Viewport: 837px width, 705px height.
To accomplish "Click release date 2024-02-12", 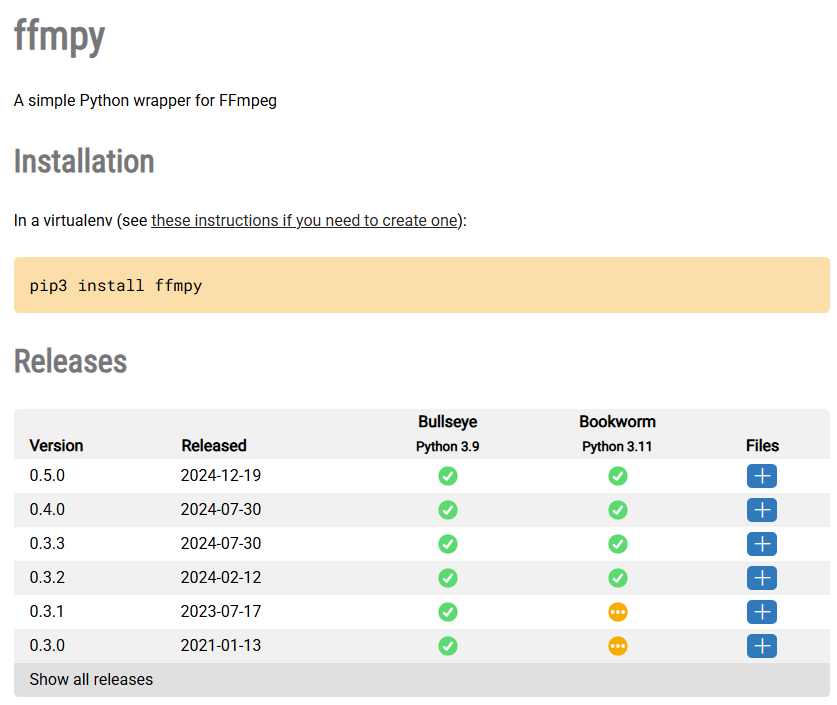I will pyautogui.click(x=221, y=577).
